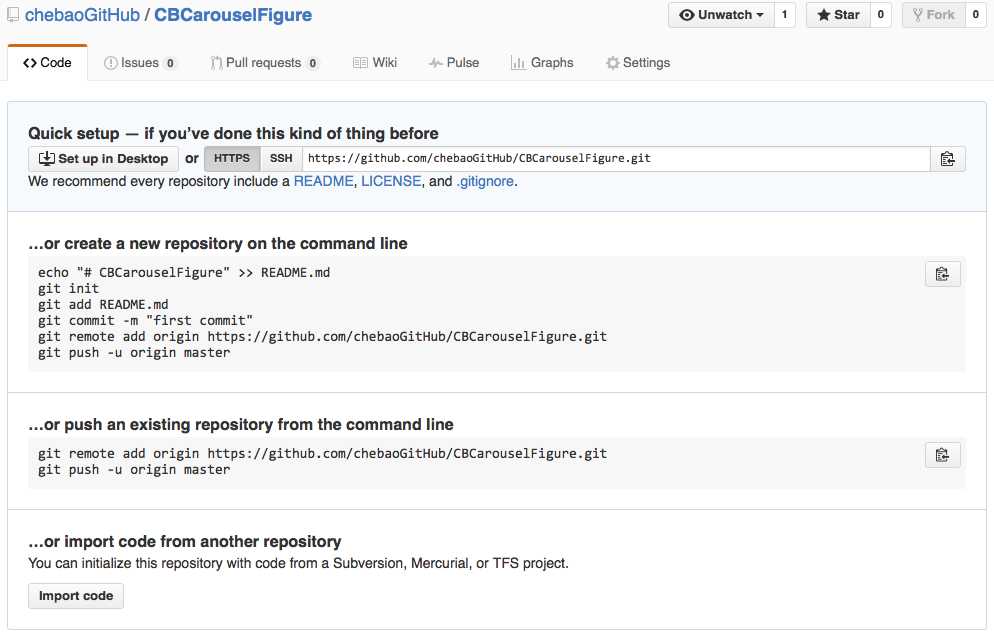The width and height of the screenshot is (994, 636).
Task: Click the Graphs bar chart icon
Action: pyautogui.click(x=518, y=63)
